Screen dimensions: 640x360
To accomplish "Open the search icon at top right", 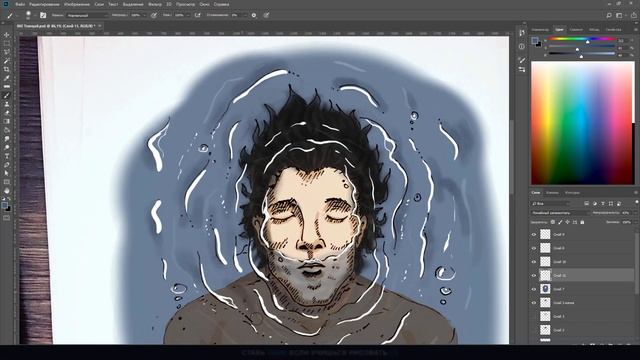I will 609,15.
